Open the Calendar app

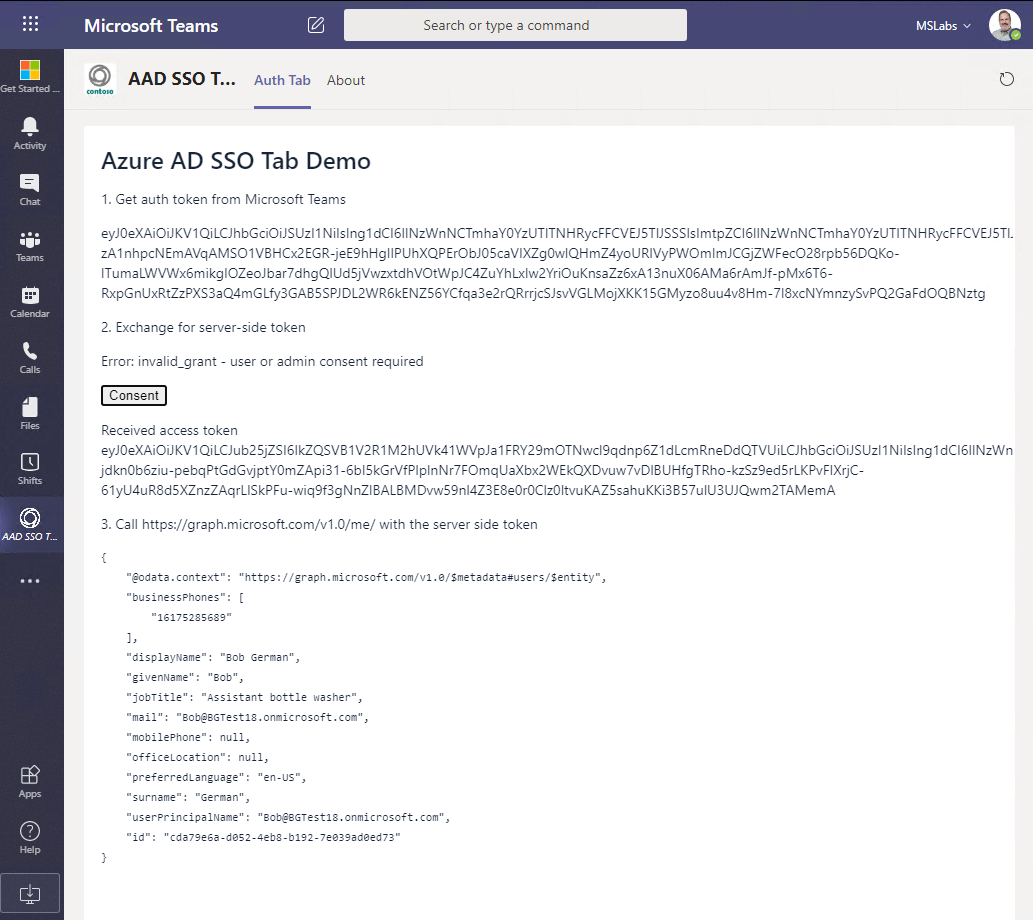[x=30, y=302]
